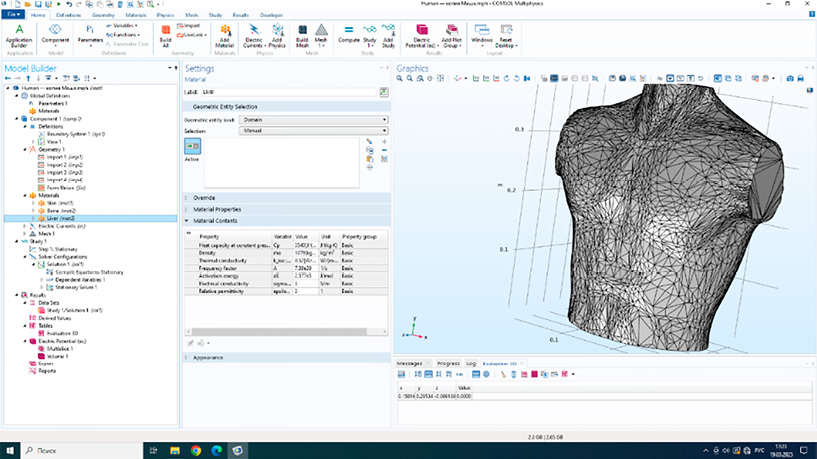817x459 pixels.
Task: Click the Add Material icon
Action: coord(226,33)
